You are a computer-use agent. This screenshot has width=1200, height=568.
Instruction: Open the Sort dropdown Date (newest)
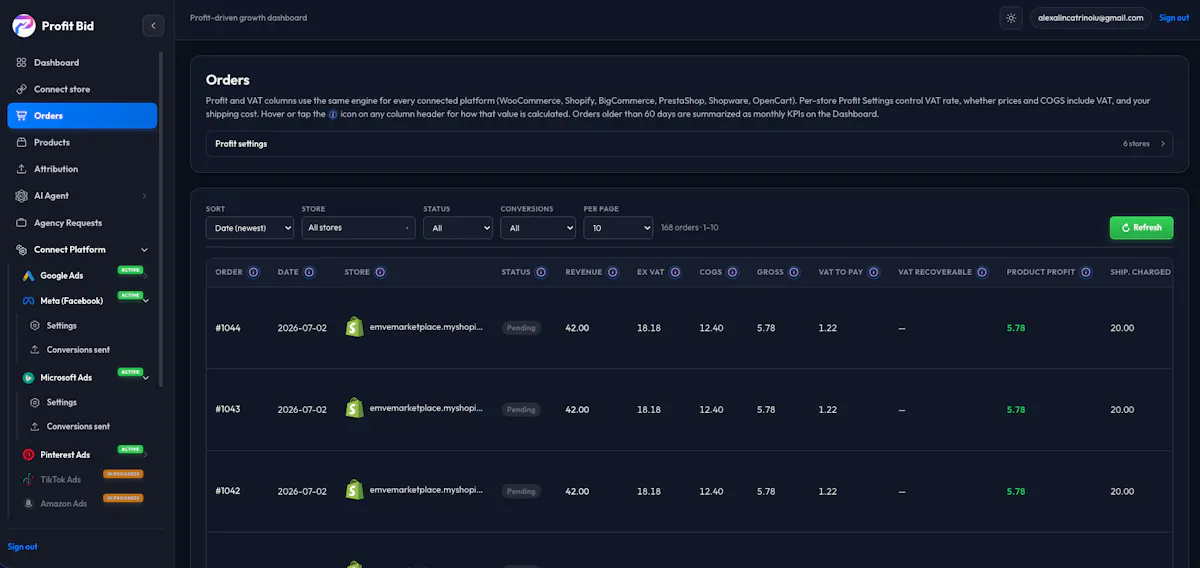tap(250, 228)
